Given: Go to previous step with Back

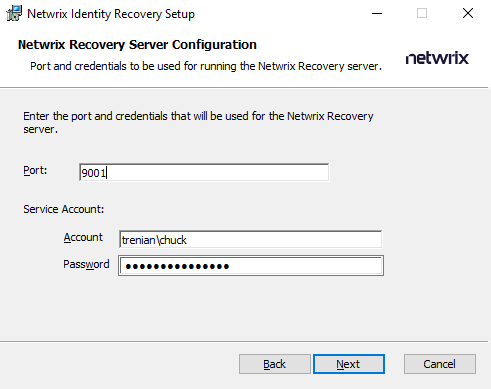Looking at the screenshot, I should [x=275, y=364].
